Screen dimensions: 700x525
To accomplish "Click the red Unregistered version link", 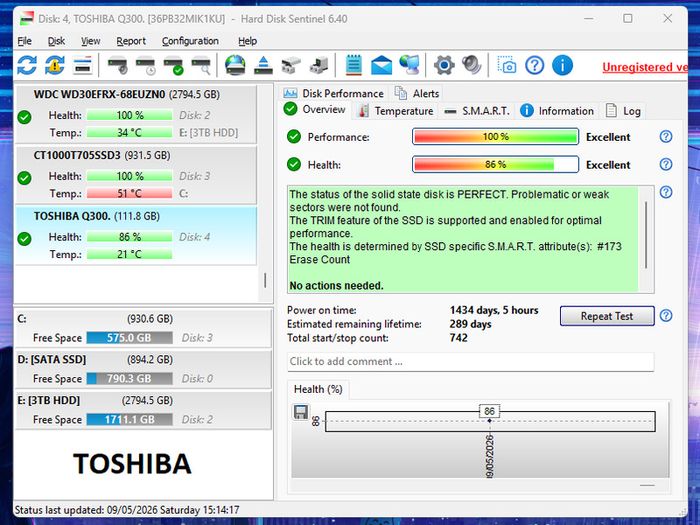I will coord(645,67).
